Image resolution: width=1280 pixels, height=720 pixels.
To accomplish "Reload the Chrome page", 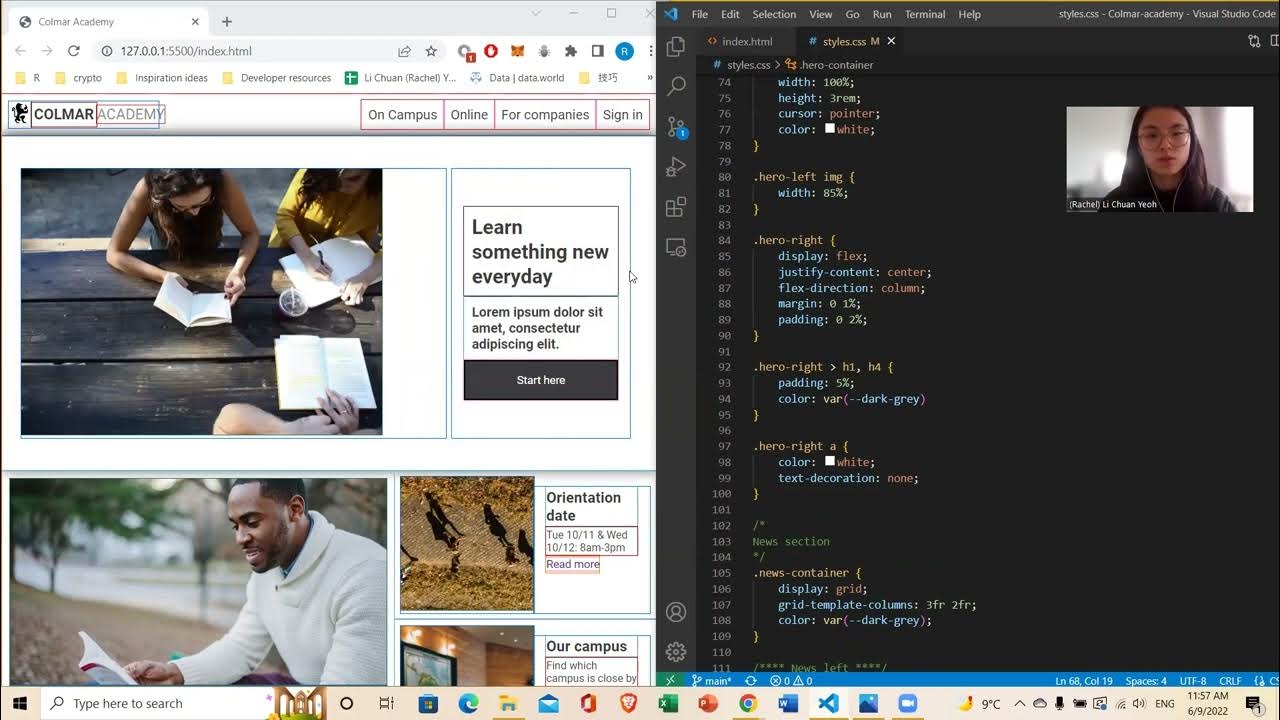I will pos(73,51).
